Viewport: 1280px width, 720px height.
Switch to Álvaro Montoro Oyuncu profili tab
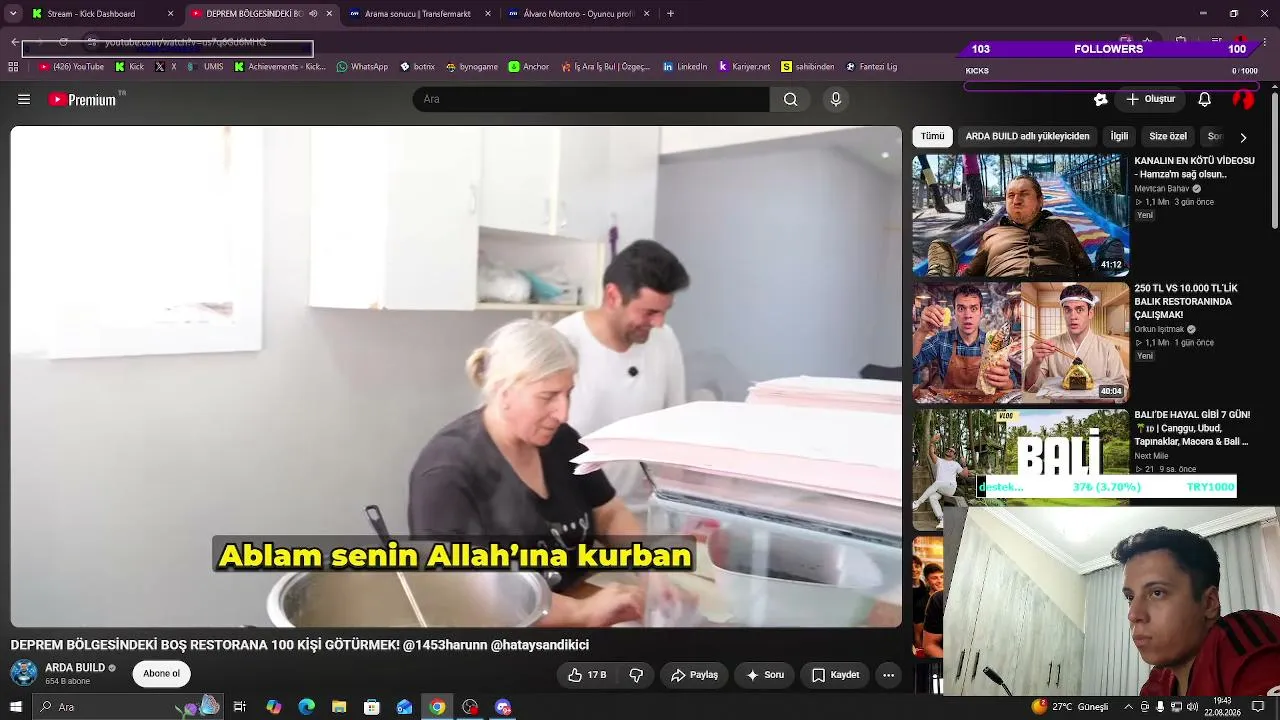tap(578, 14)
